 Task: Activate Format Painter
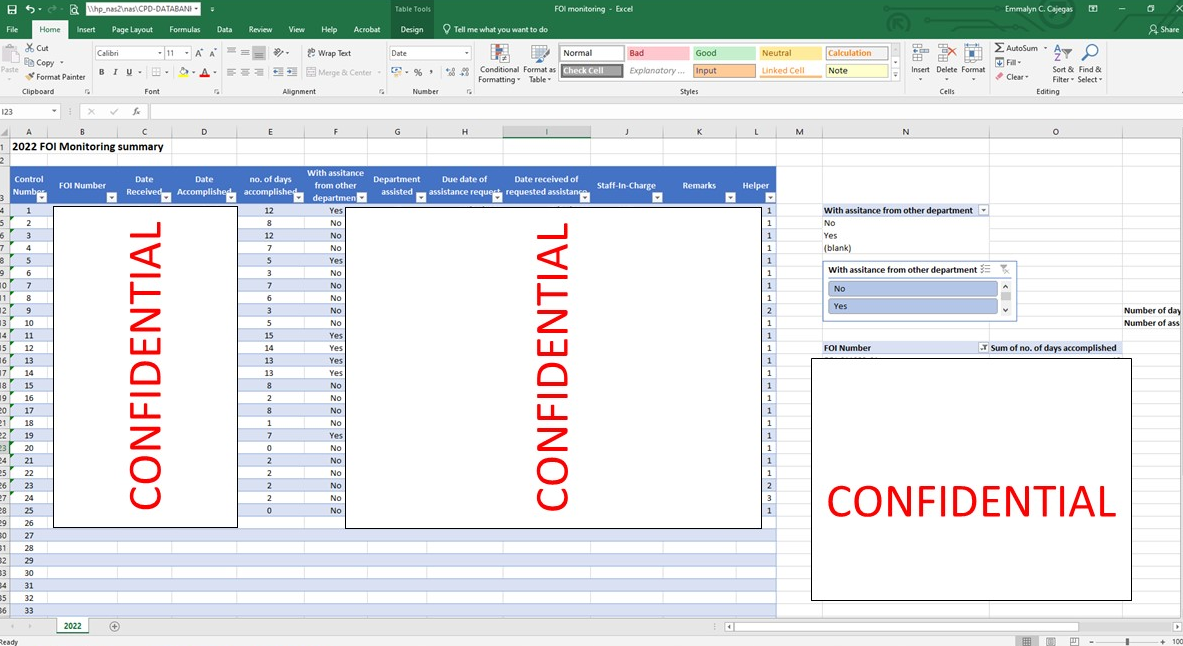(x=55, y=77)
